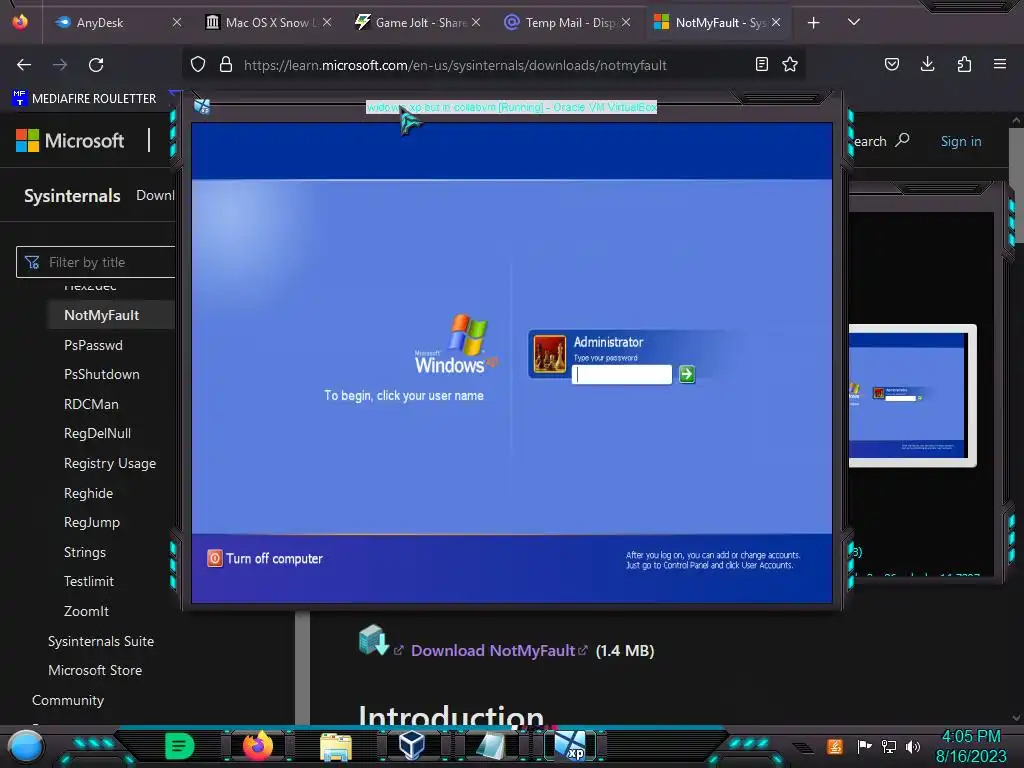Open the XP login preview thumbnail
Viewport: 1024px width, 768px height.
[912, 395]
